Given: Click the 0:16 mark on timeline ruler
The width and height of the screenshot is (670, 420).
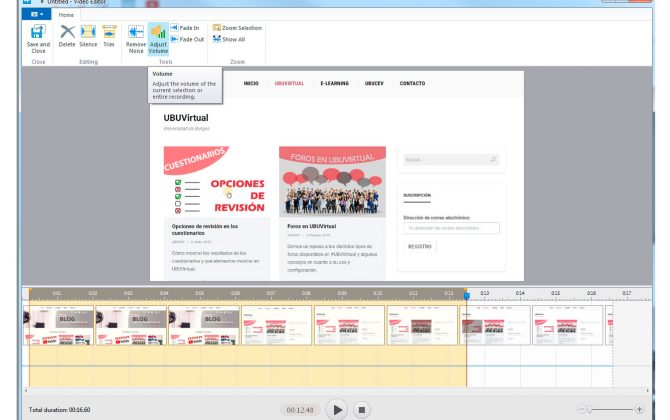Looking at the screenshot, I should [x=591, y=293].
